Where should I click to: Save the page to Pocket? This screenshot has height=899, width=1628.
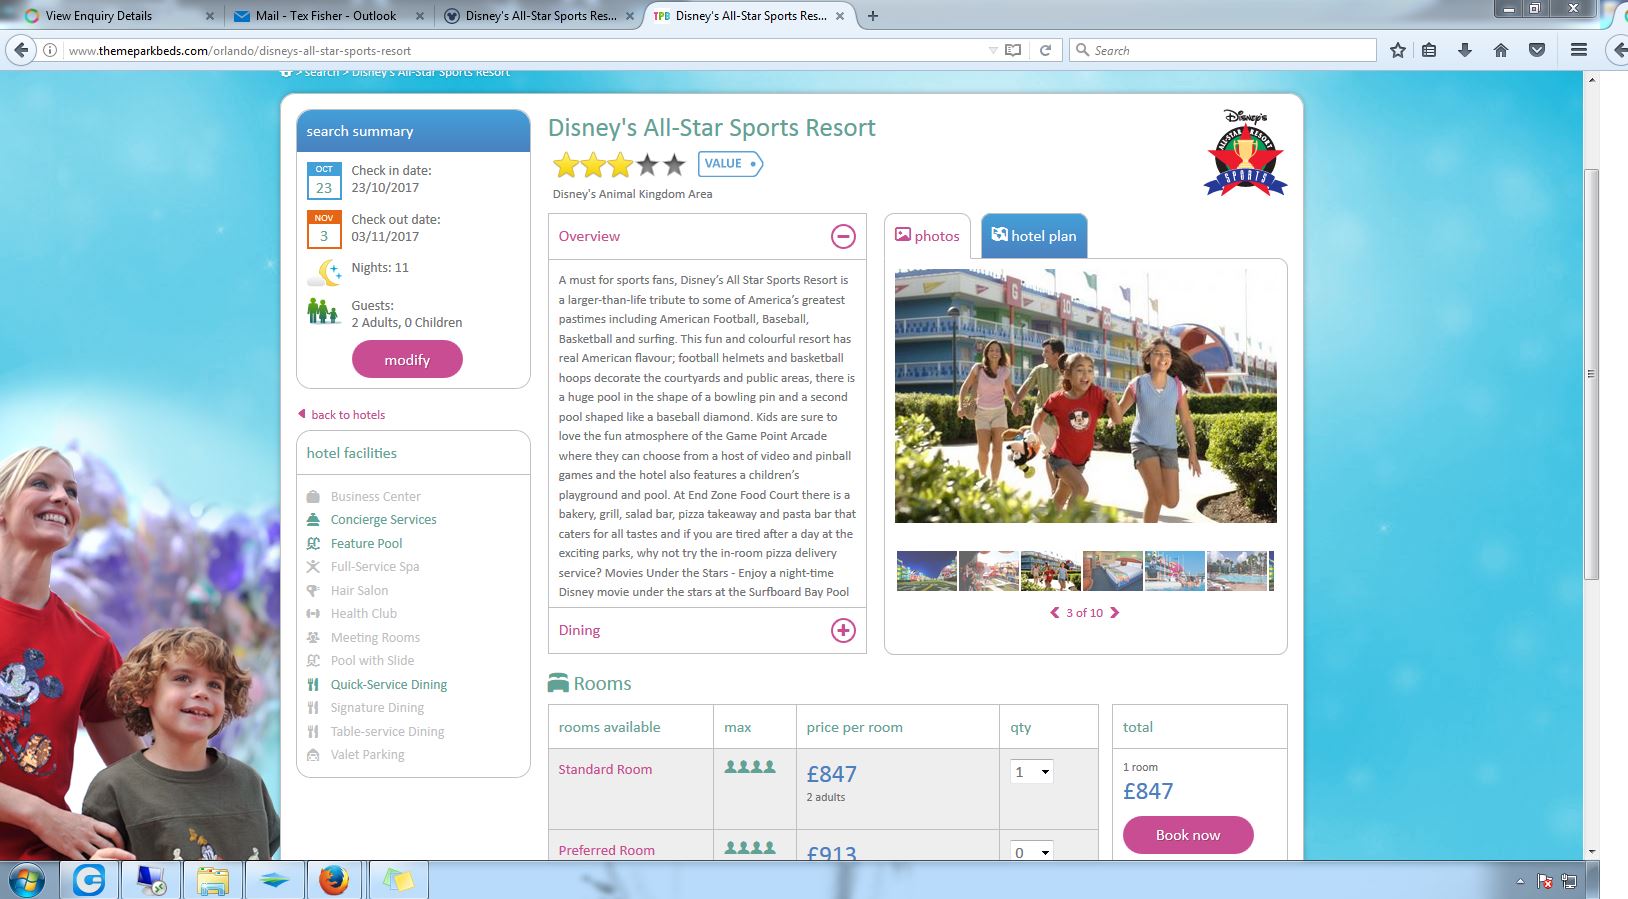[1537, 50]
